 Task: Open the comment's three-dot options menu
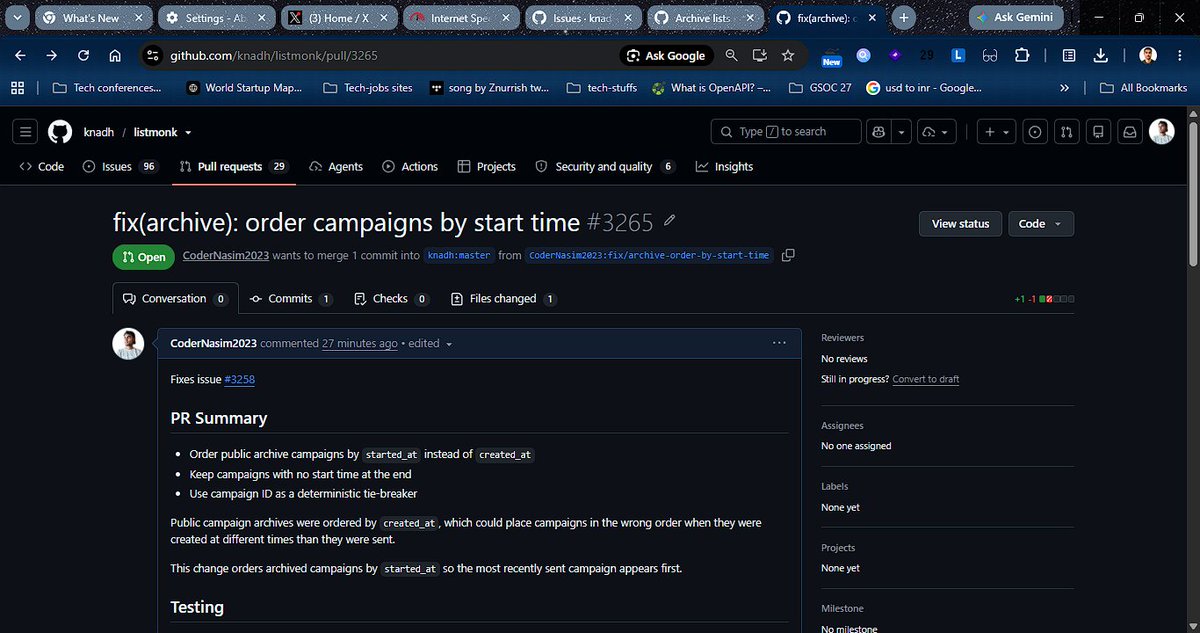coord(779,343)
